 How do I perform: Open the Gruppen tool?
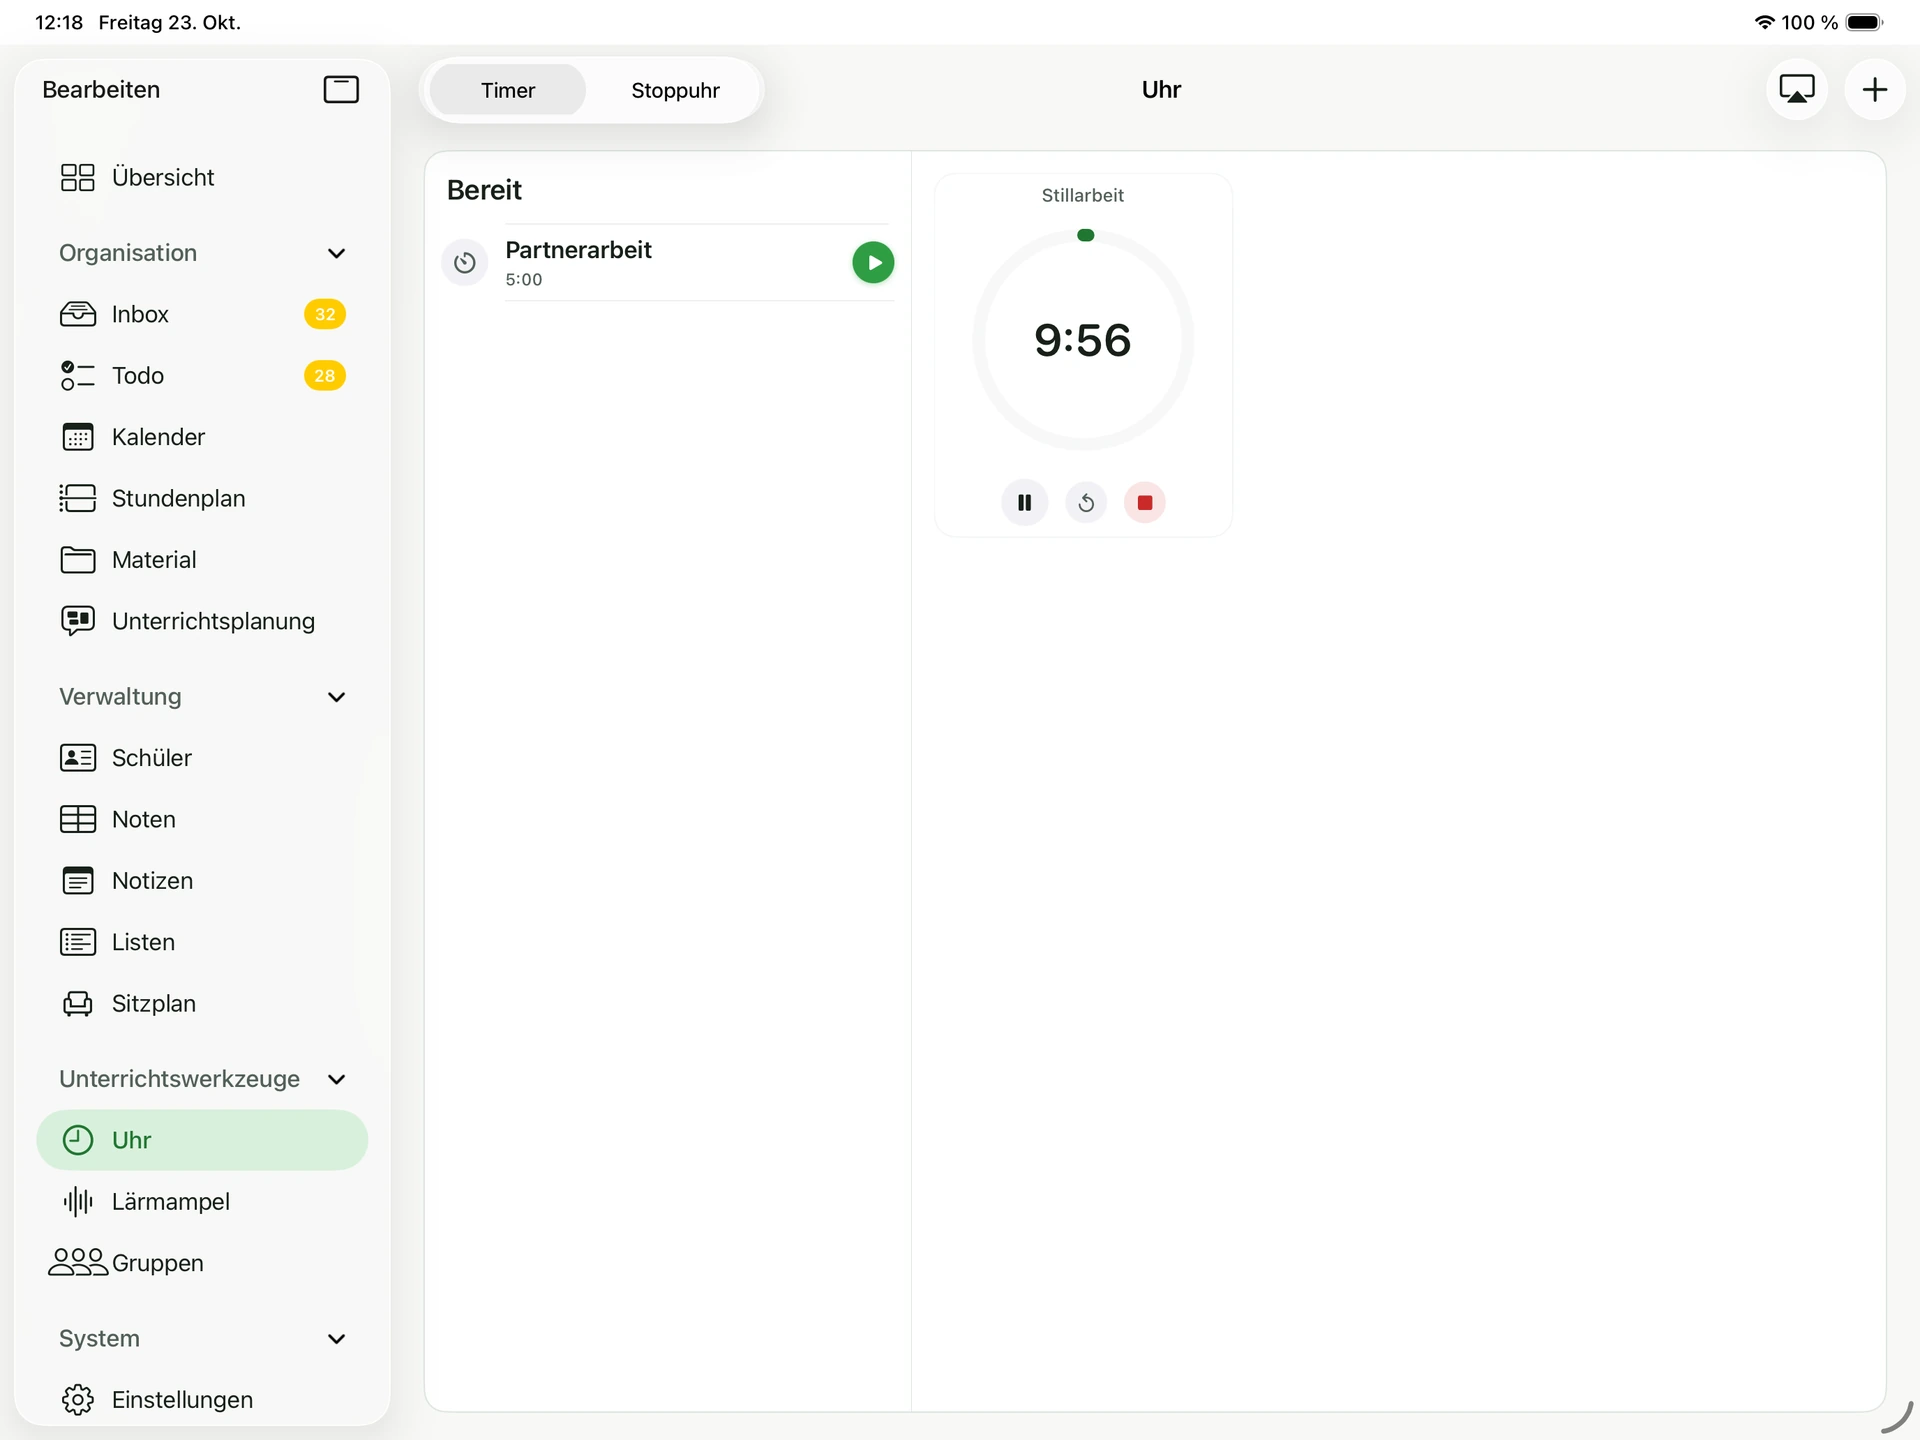click(x=202, y=1263)
